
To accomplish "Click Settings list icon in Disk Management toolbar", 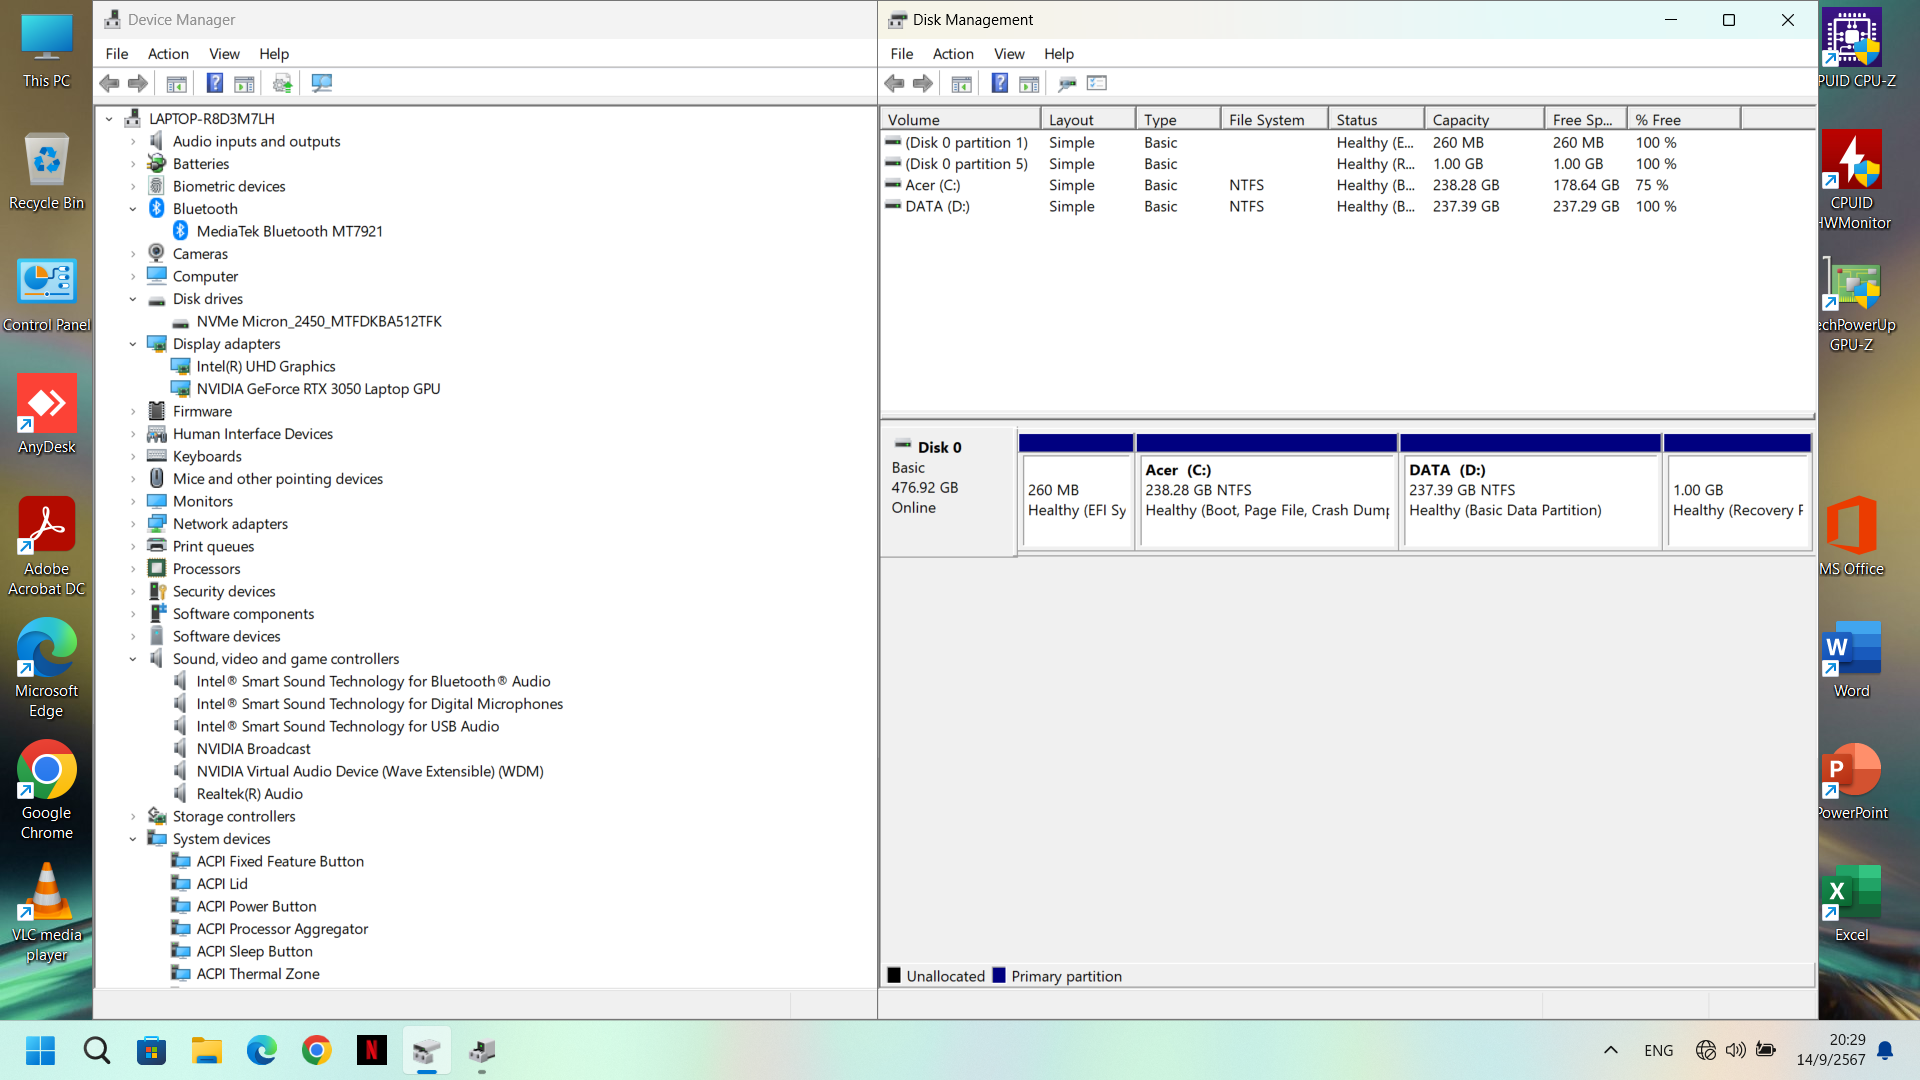I will coord(1097,83).
